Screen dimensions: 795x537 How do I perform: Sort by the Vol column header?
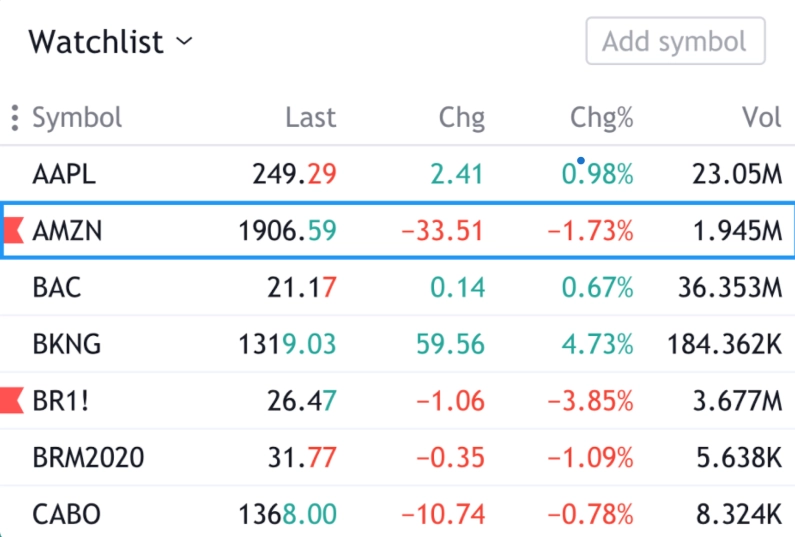tap(761, 118)
